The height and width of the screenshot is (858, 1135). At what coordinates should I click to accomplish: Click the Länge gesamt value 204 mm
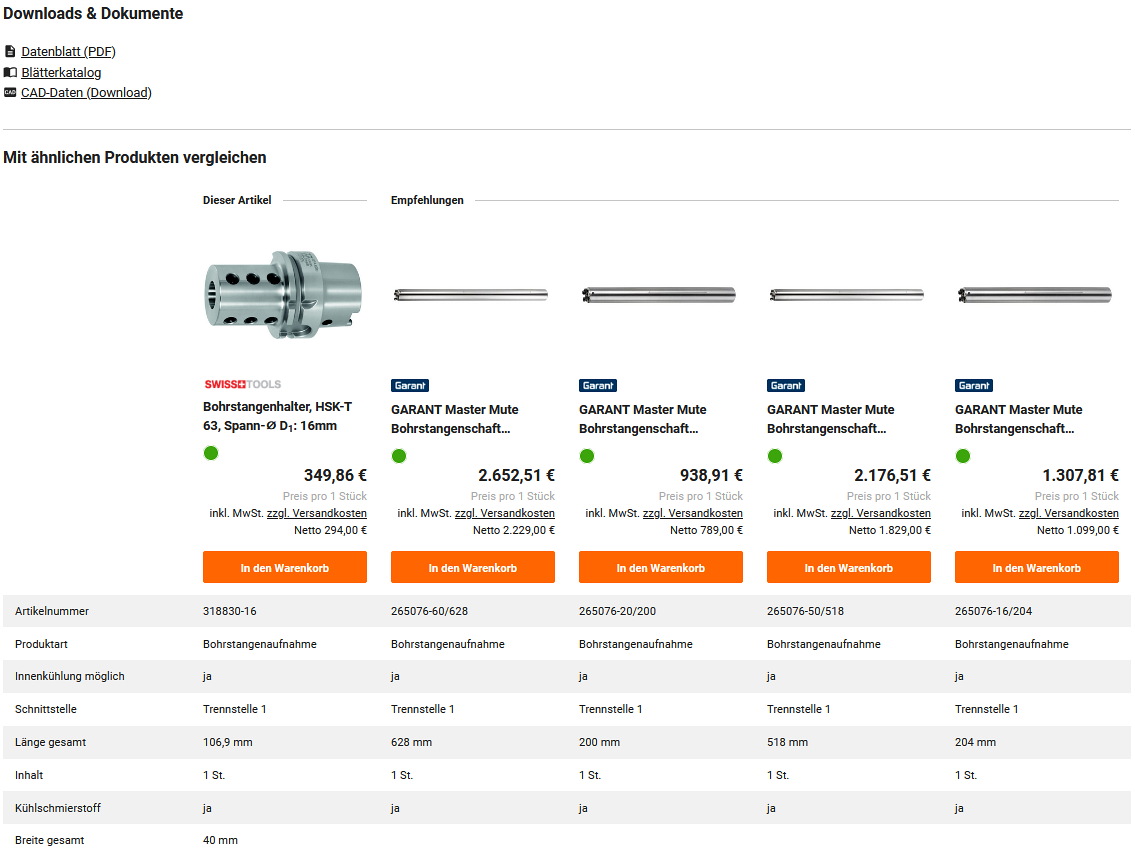tap(975, 742)
